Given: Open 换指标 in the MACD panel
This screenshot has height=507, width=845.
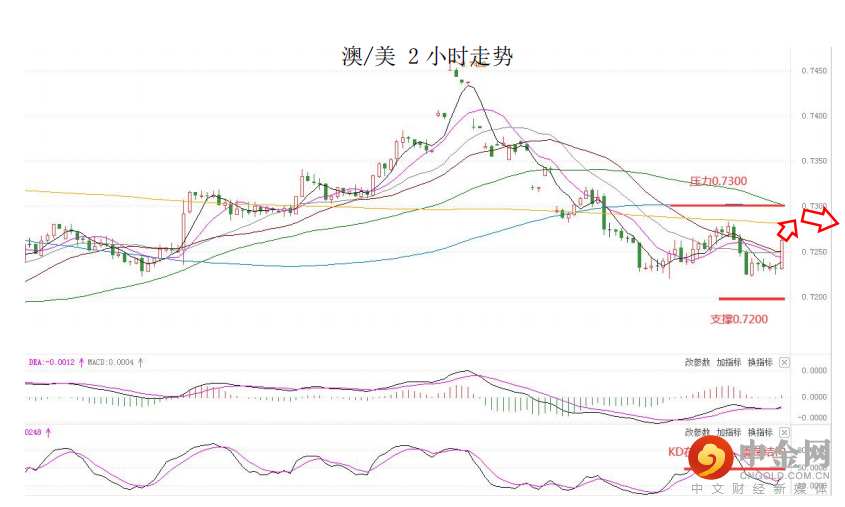Looking at the screenshot, I should tap(759, 361).
